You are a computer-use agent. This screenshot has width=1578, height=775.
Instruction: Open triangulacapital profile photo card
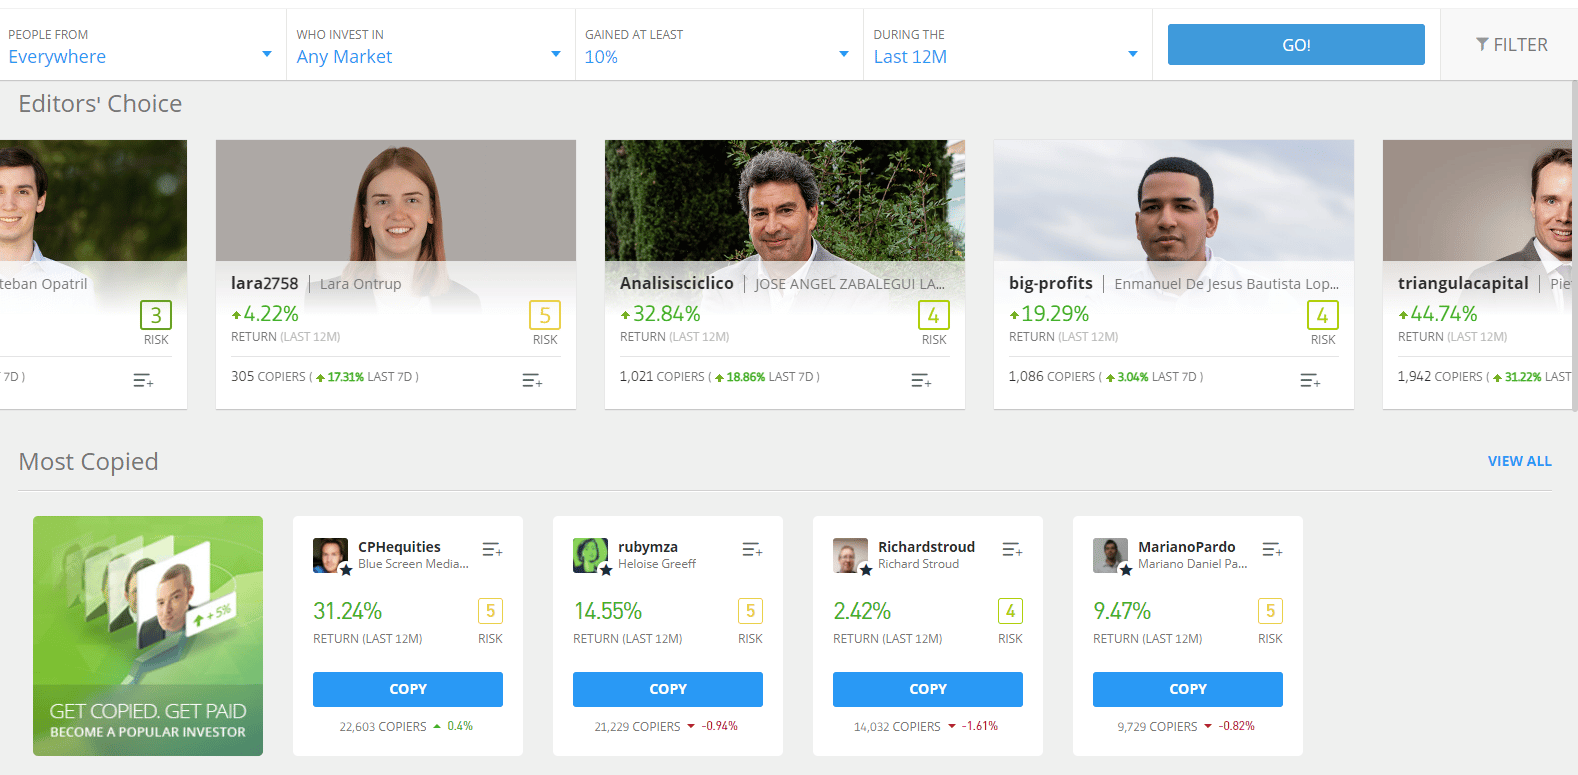1477,201
